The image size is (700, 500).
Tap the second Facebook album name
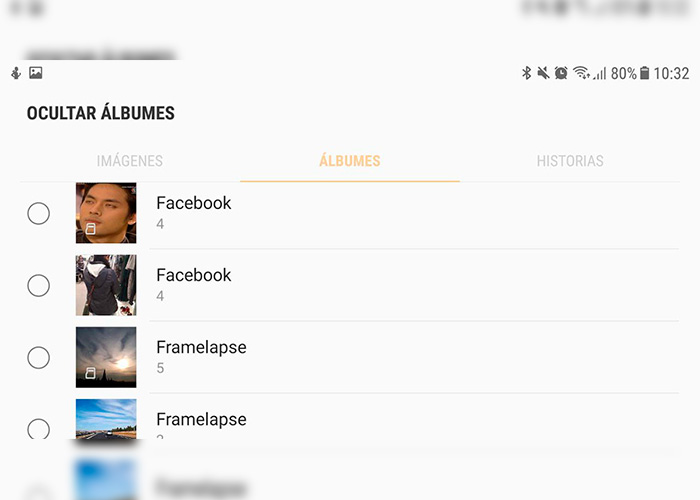click(x=194, y=275)
